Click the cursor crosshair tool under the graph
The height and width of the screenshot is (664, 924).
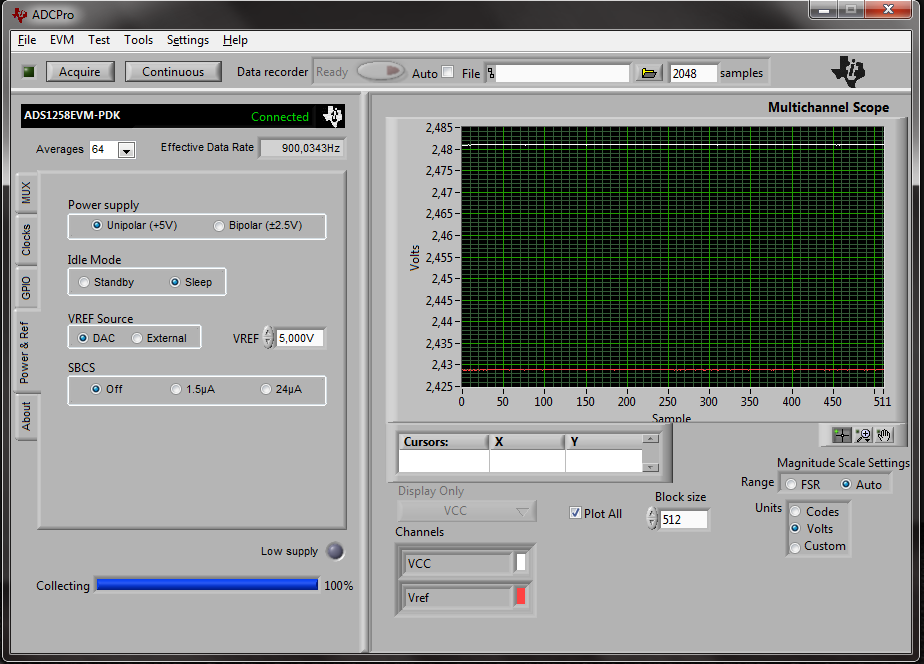pyautogui.click(x=842, y=435)
